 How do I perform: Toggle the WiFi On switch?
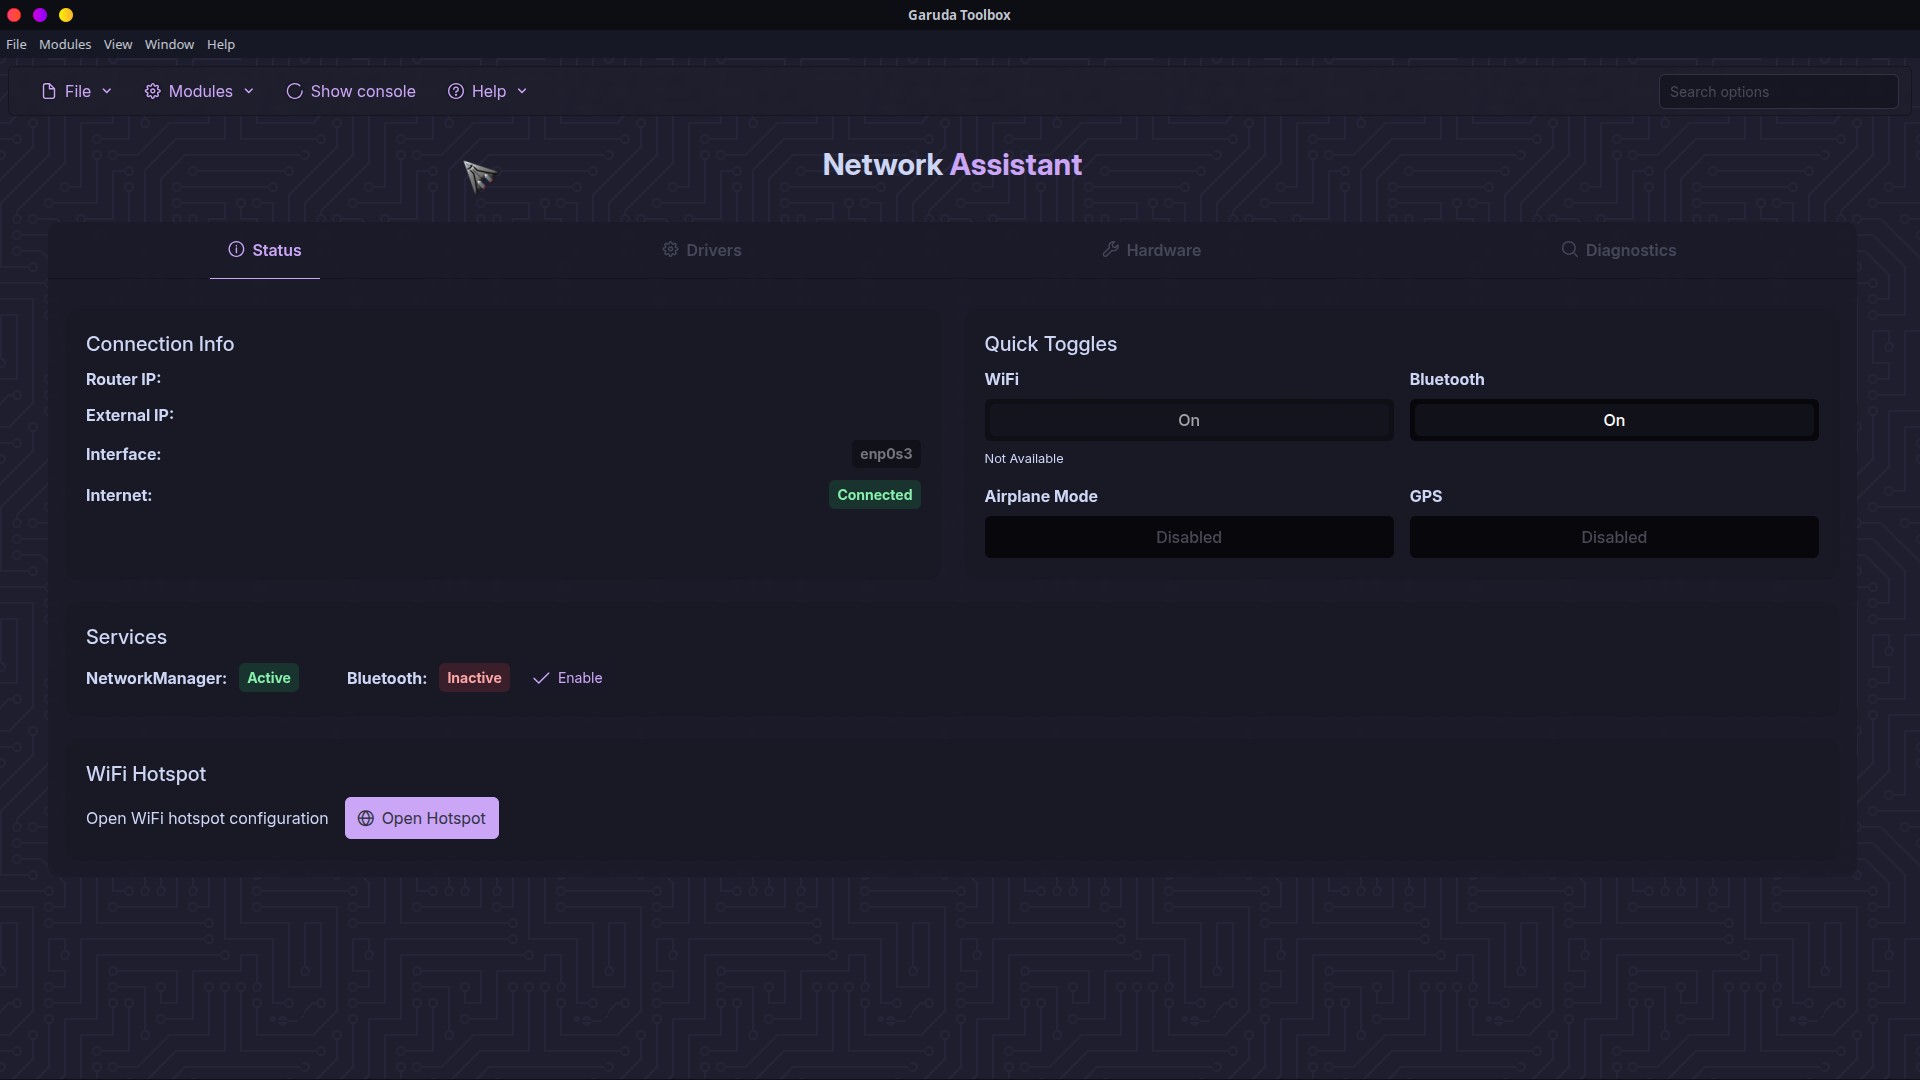tap(1189, 420)
